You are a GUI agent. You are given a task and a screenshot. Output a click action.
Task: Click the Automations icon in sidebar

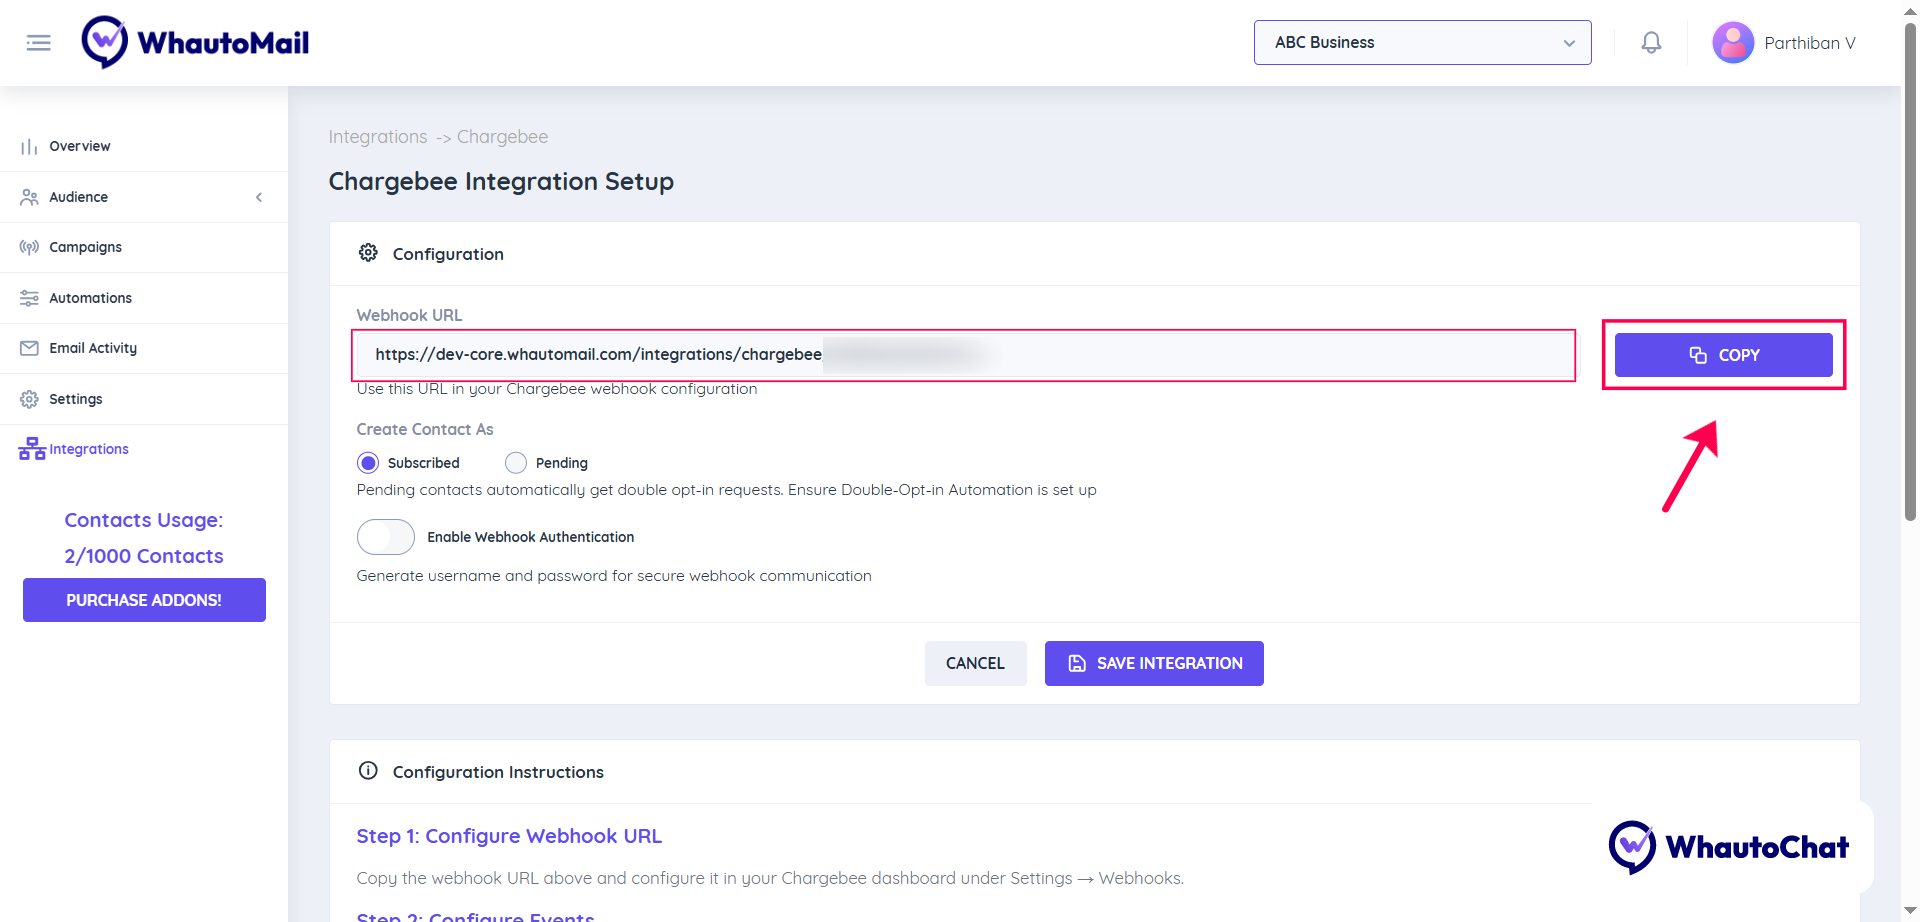pyautogui.click(x=28, y=297)
